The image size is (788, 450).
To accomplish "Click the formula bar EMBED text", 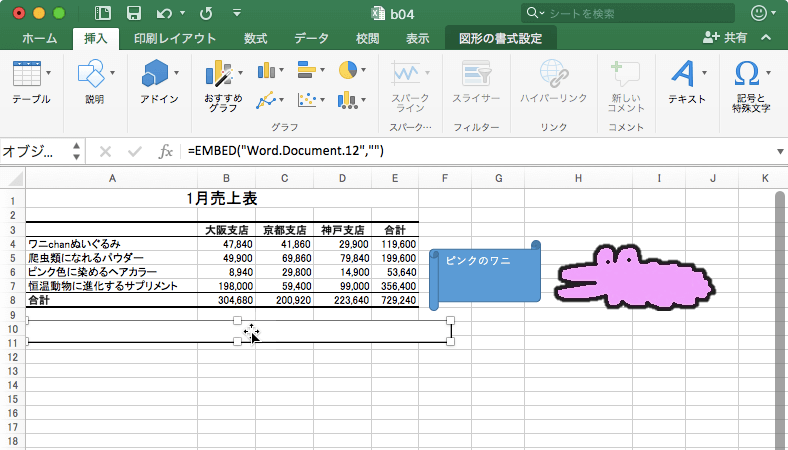I will coord(285,150).
